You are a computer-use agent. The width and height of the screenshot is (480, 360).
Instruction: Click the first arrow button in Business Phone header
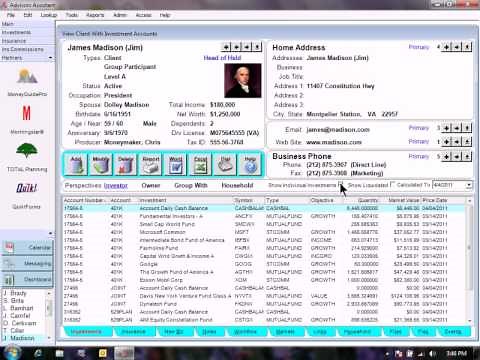pyautogui.click(x=447, y=156)
